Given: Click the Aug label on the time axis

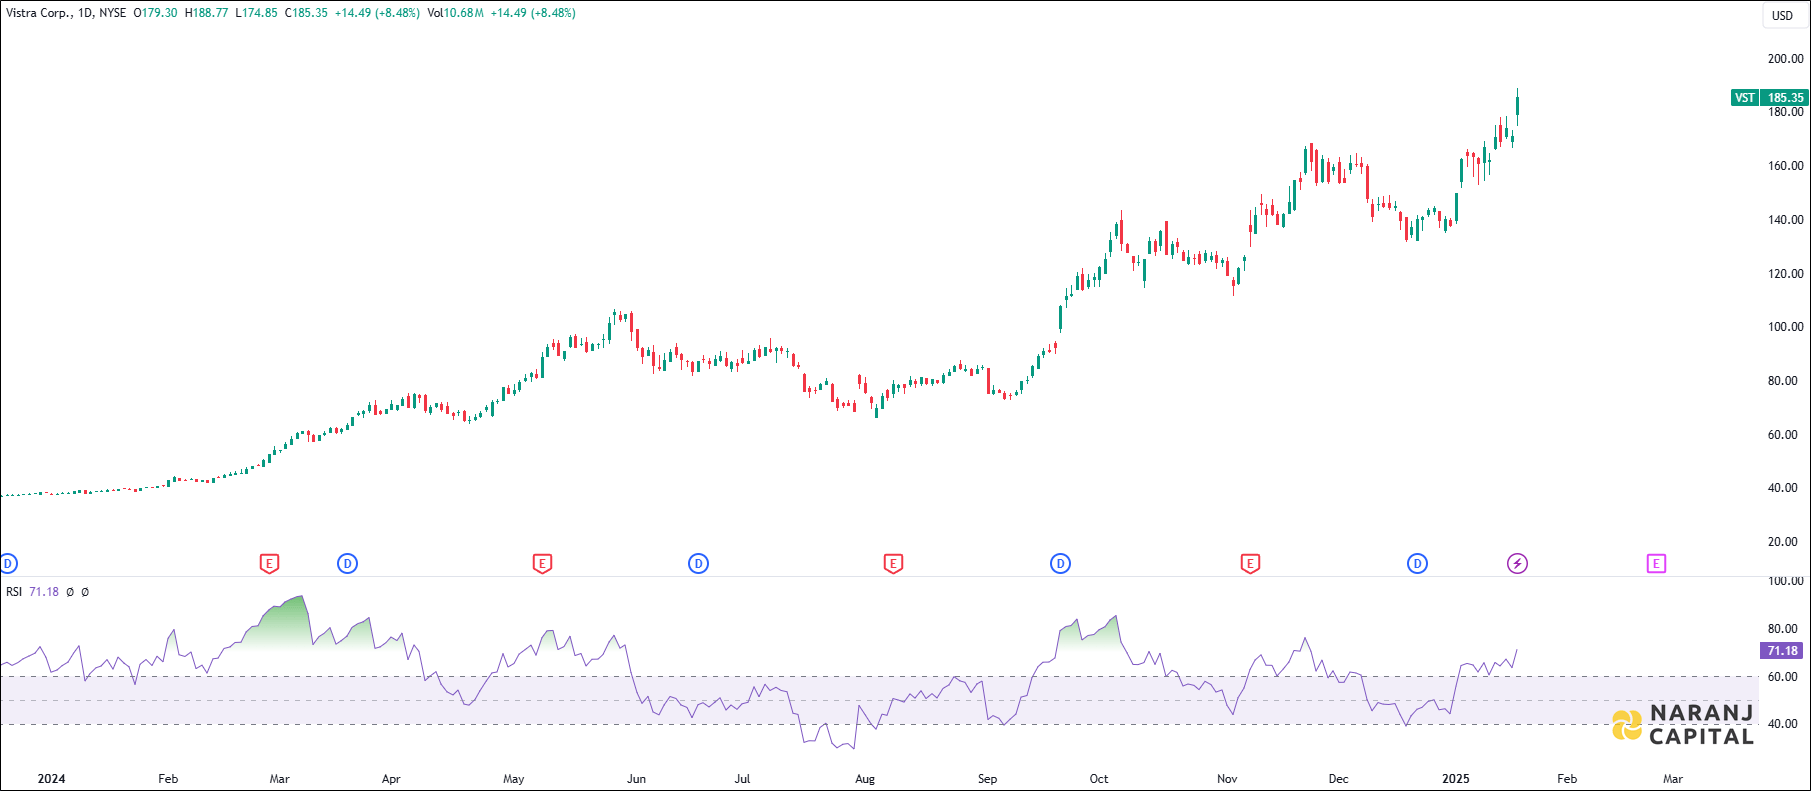Looking at the screenshot, I should pyautogui.click(x=865, y=779).
